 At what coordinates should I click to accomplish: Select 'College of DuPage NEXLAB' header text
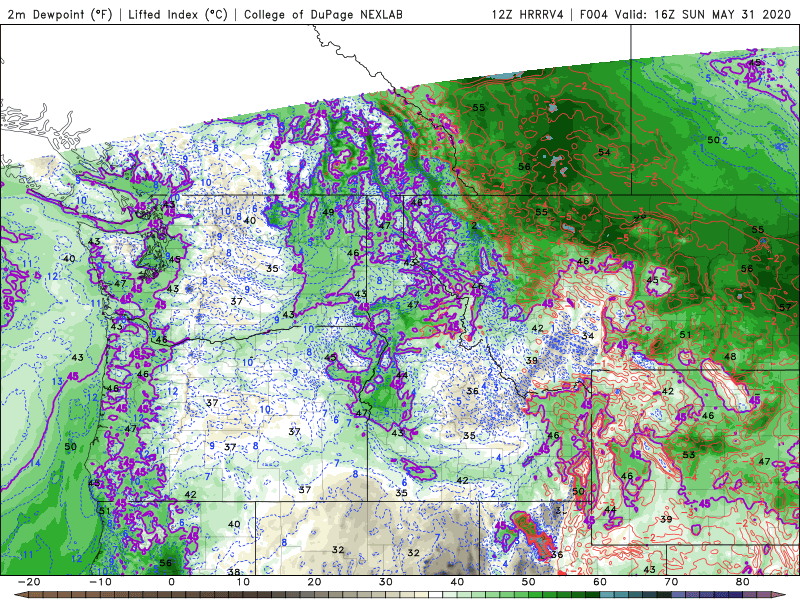tap(323, 14)
